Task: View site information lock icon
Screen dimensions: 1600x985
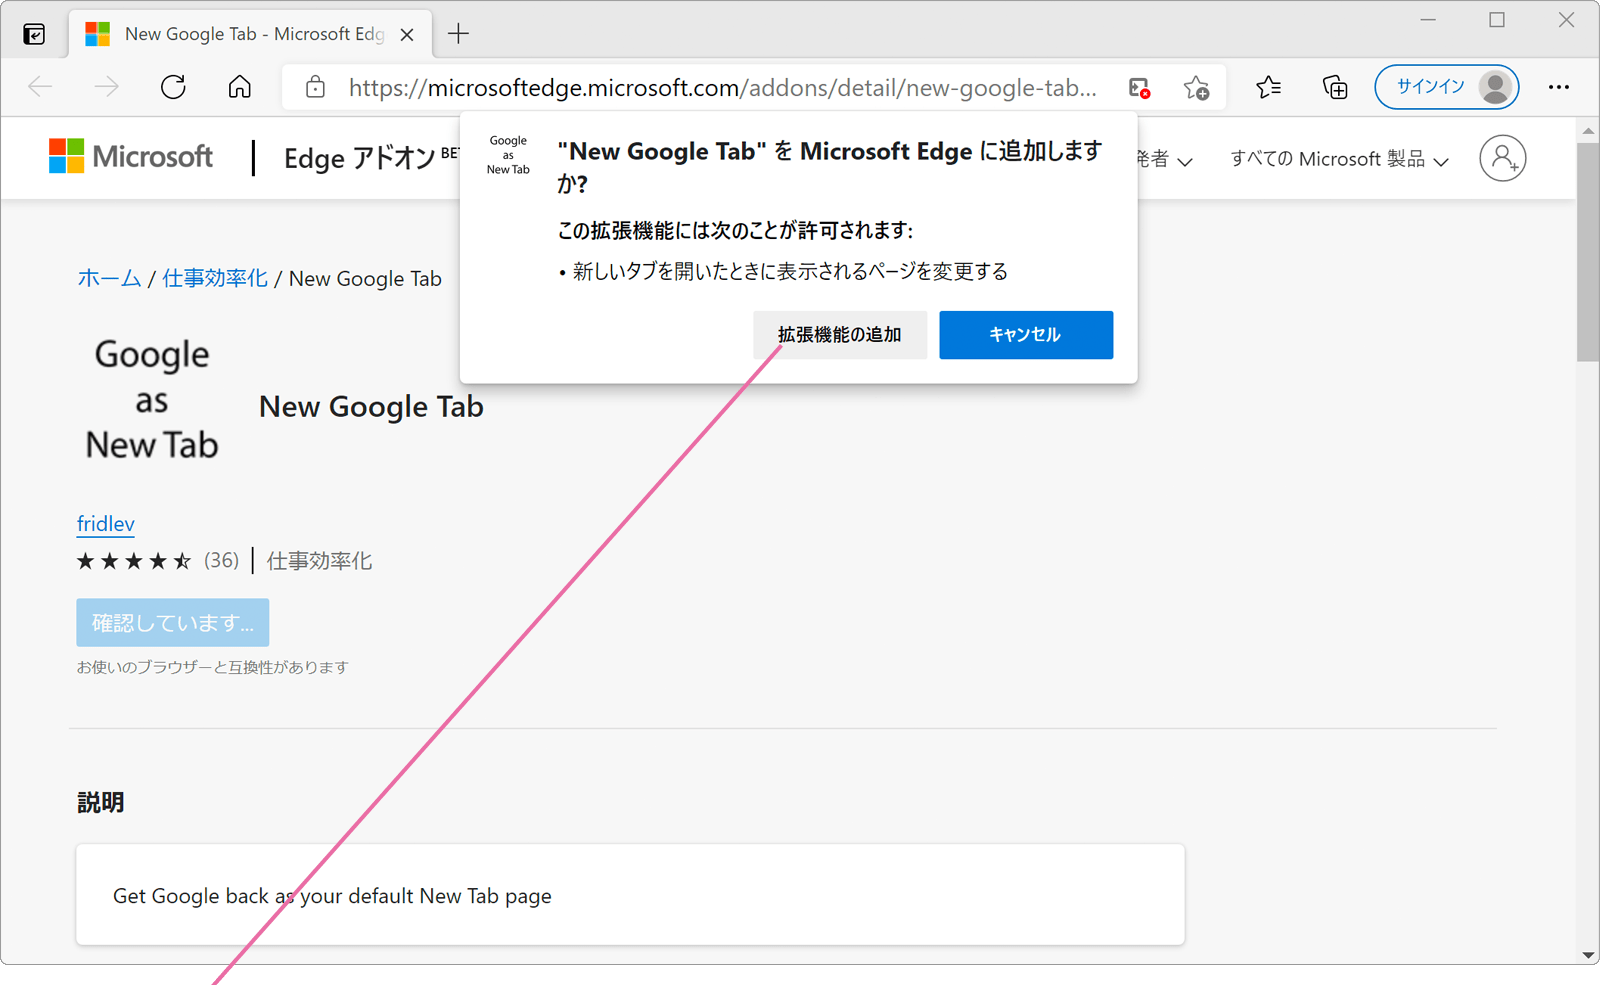Action: (315, 87)
